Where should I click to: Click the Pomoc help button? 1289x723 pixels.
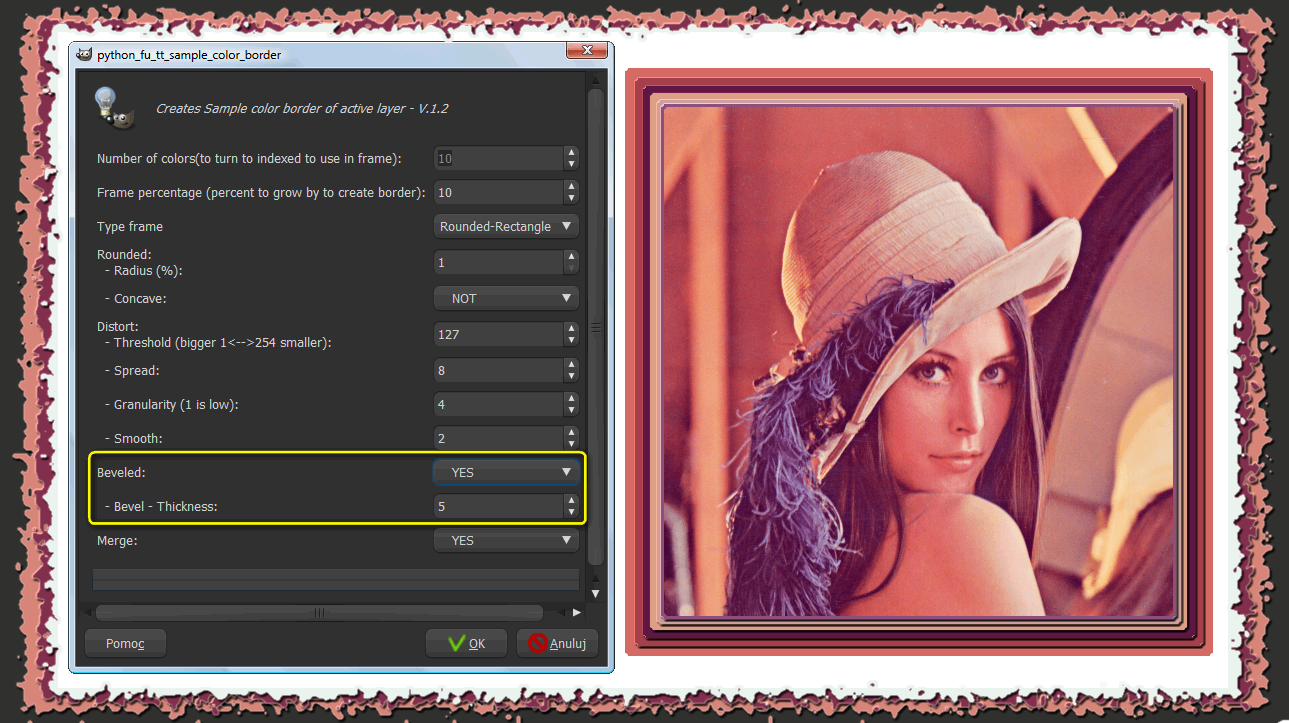coord(125,643)
